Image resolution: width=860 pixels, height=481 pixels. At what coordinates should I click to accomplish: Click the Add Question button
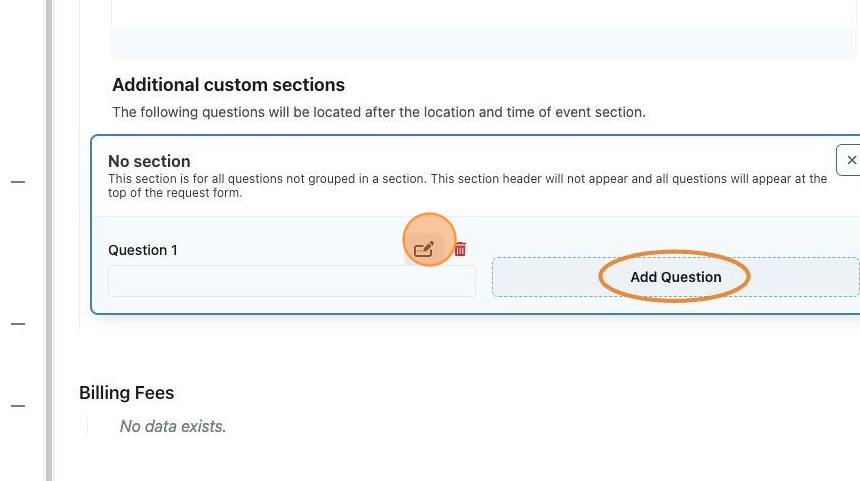tap(675, 277)
